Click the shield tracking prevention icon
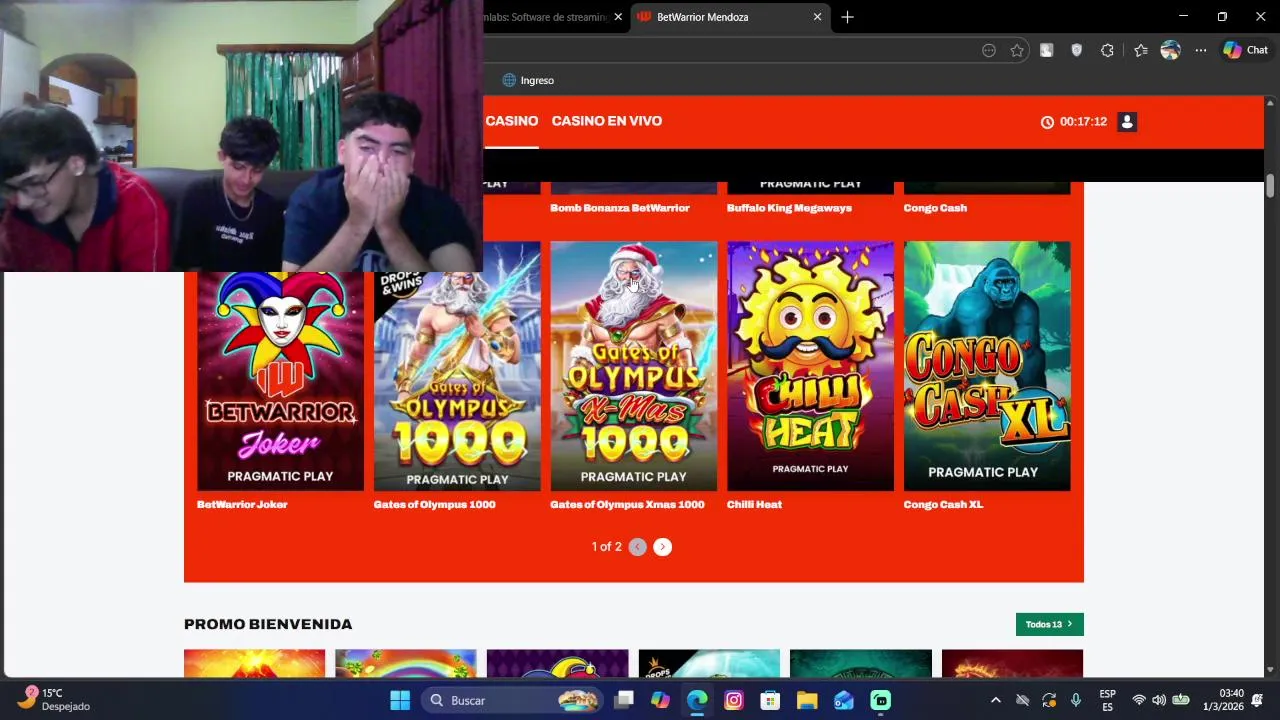Screen dimensions: 1280x720 [1077, 50]
